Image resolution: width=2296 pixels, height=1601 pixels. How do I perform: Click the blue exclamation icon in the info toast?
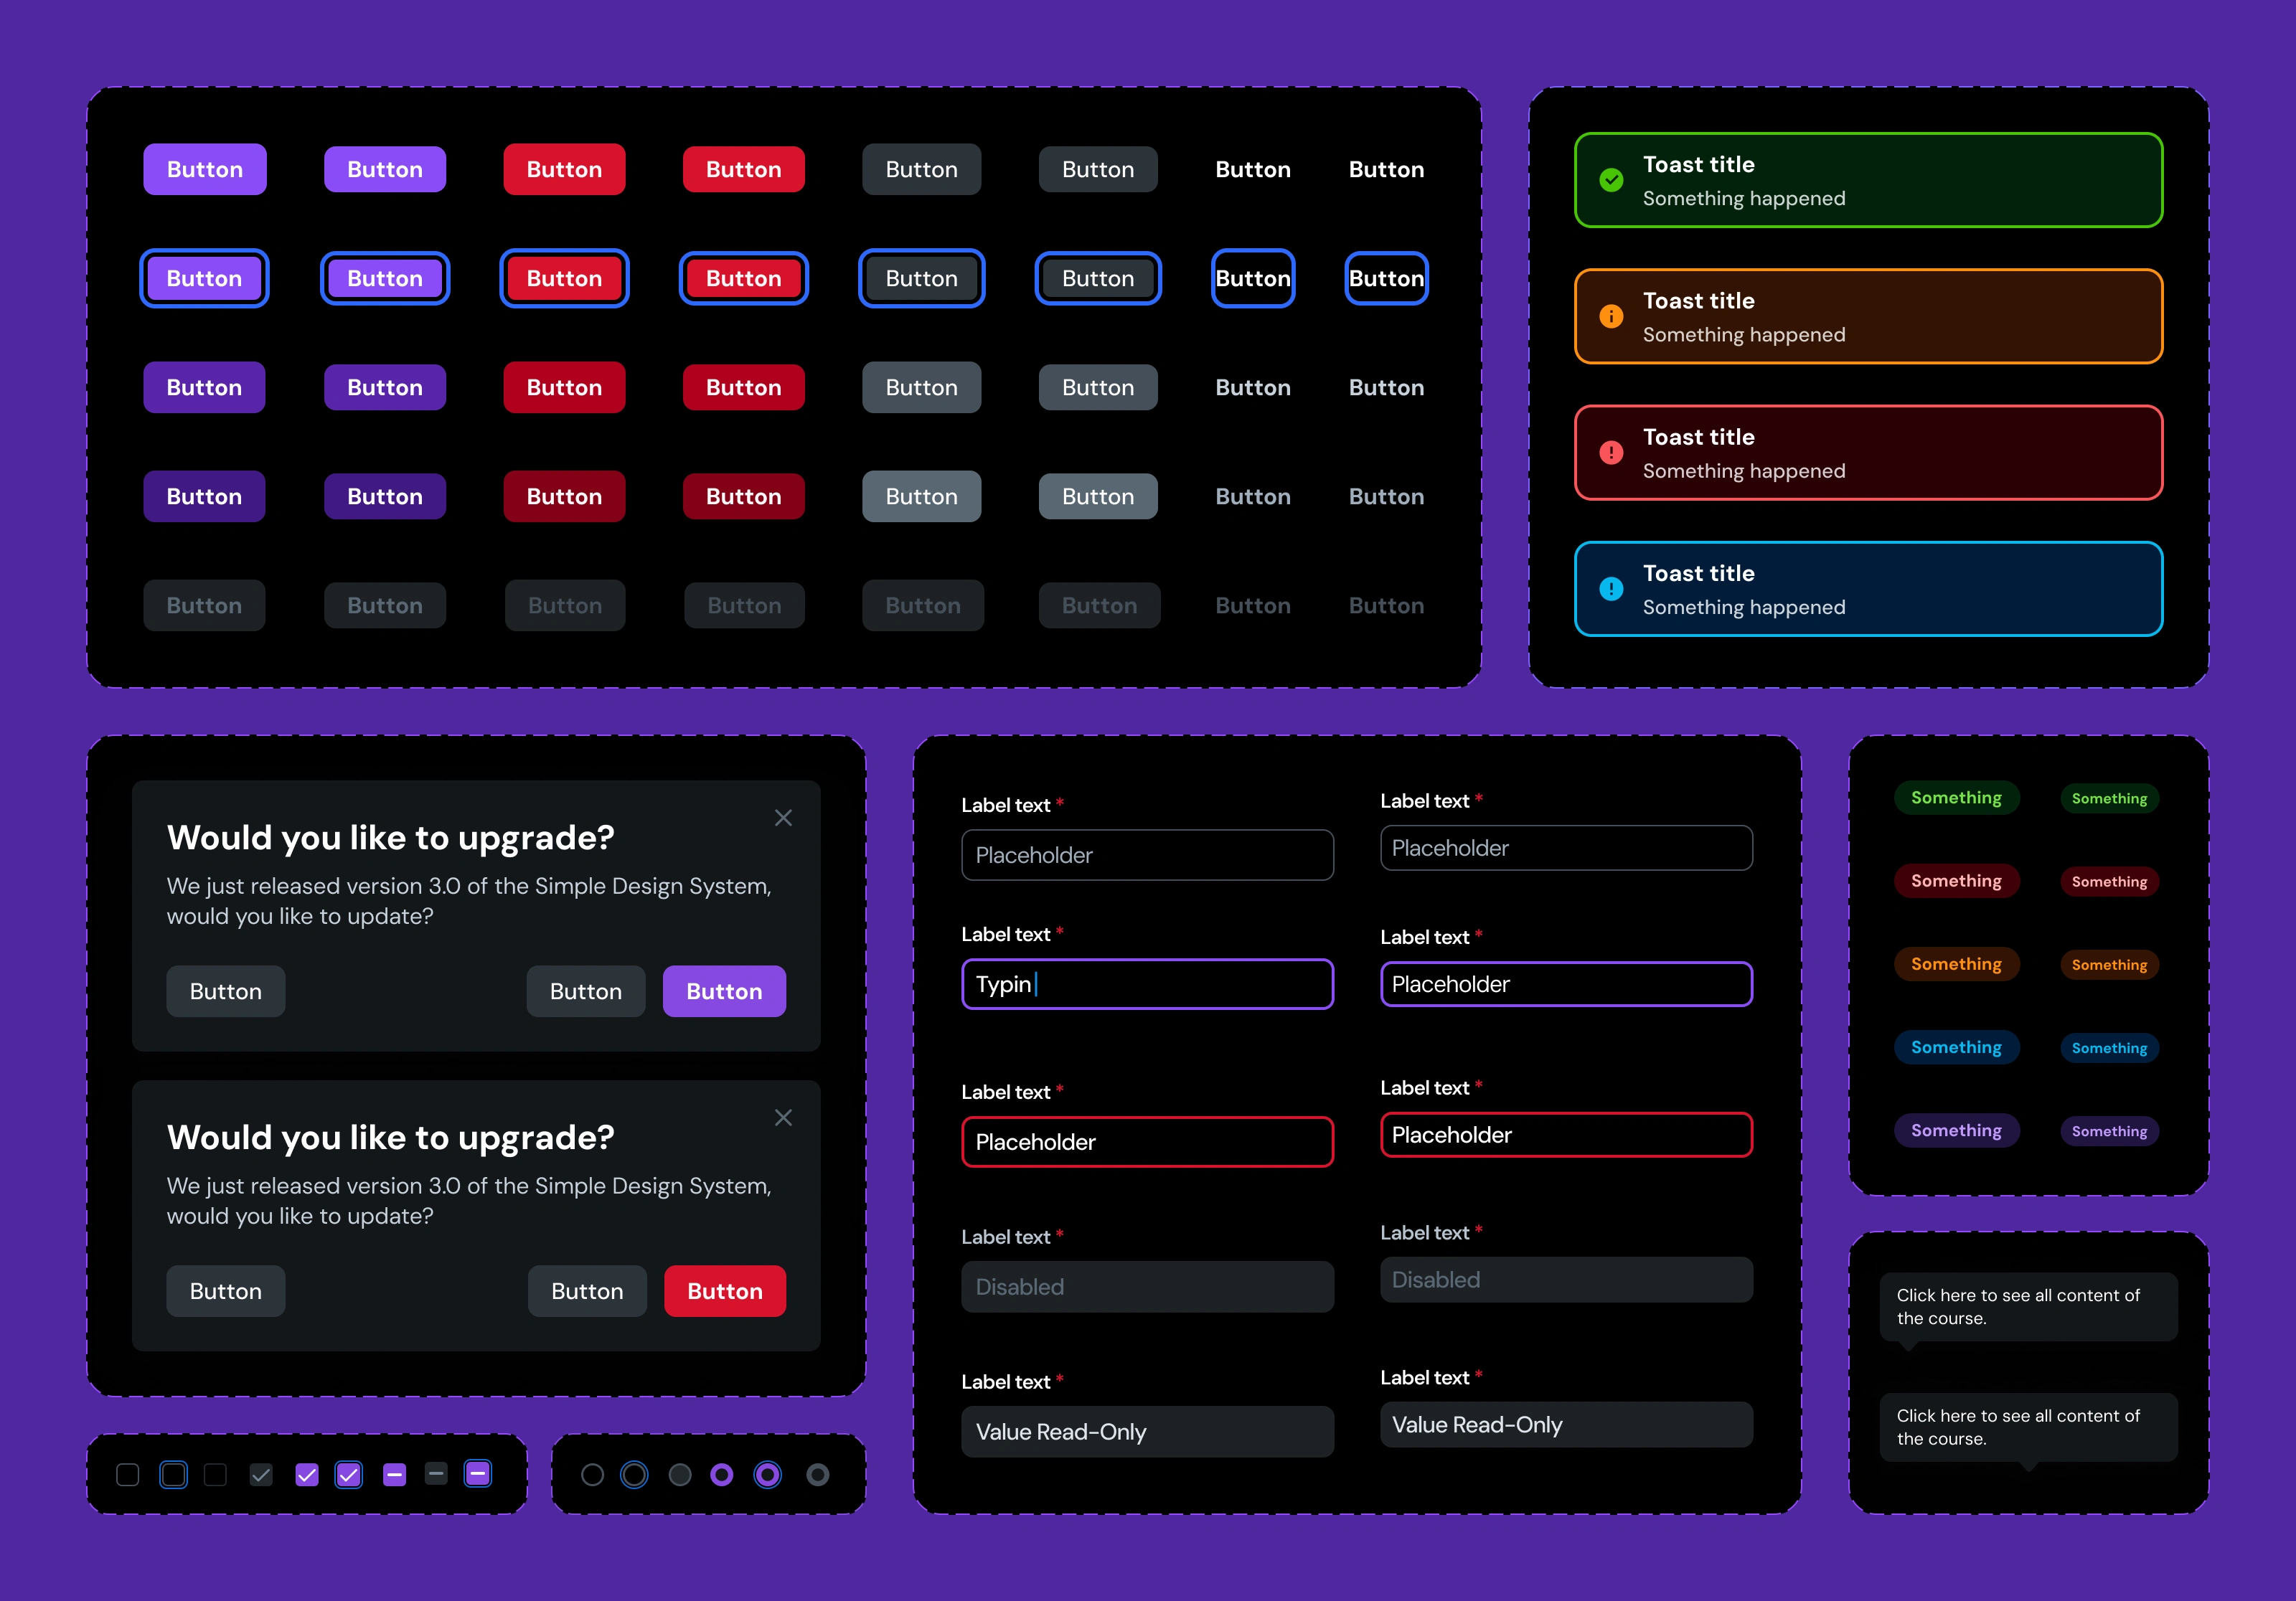pos(1611,589)
